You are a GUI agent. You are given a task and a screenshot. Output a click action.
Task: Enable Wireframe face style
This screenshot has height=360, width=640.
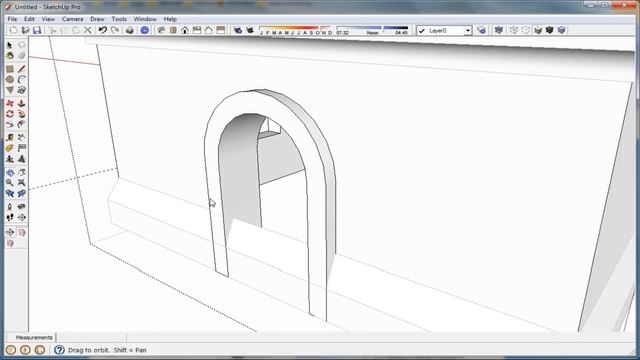(514, 30)
